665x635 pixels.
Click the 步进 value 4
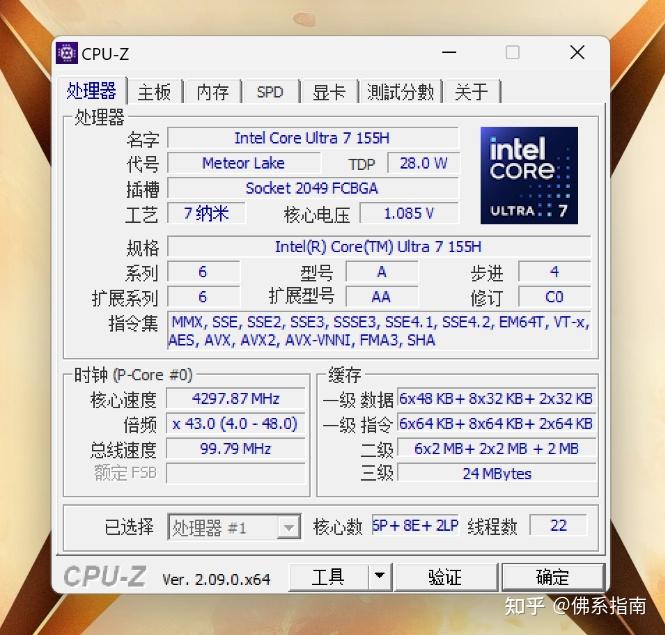tap(554, 271)
